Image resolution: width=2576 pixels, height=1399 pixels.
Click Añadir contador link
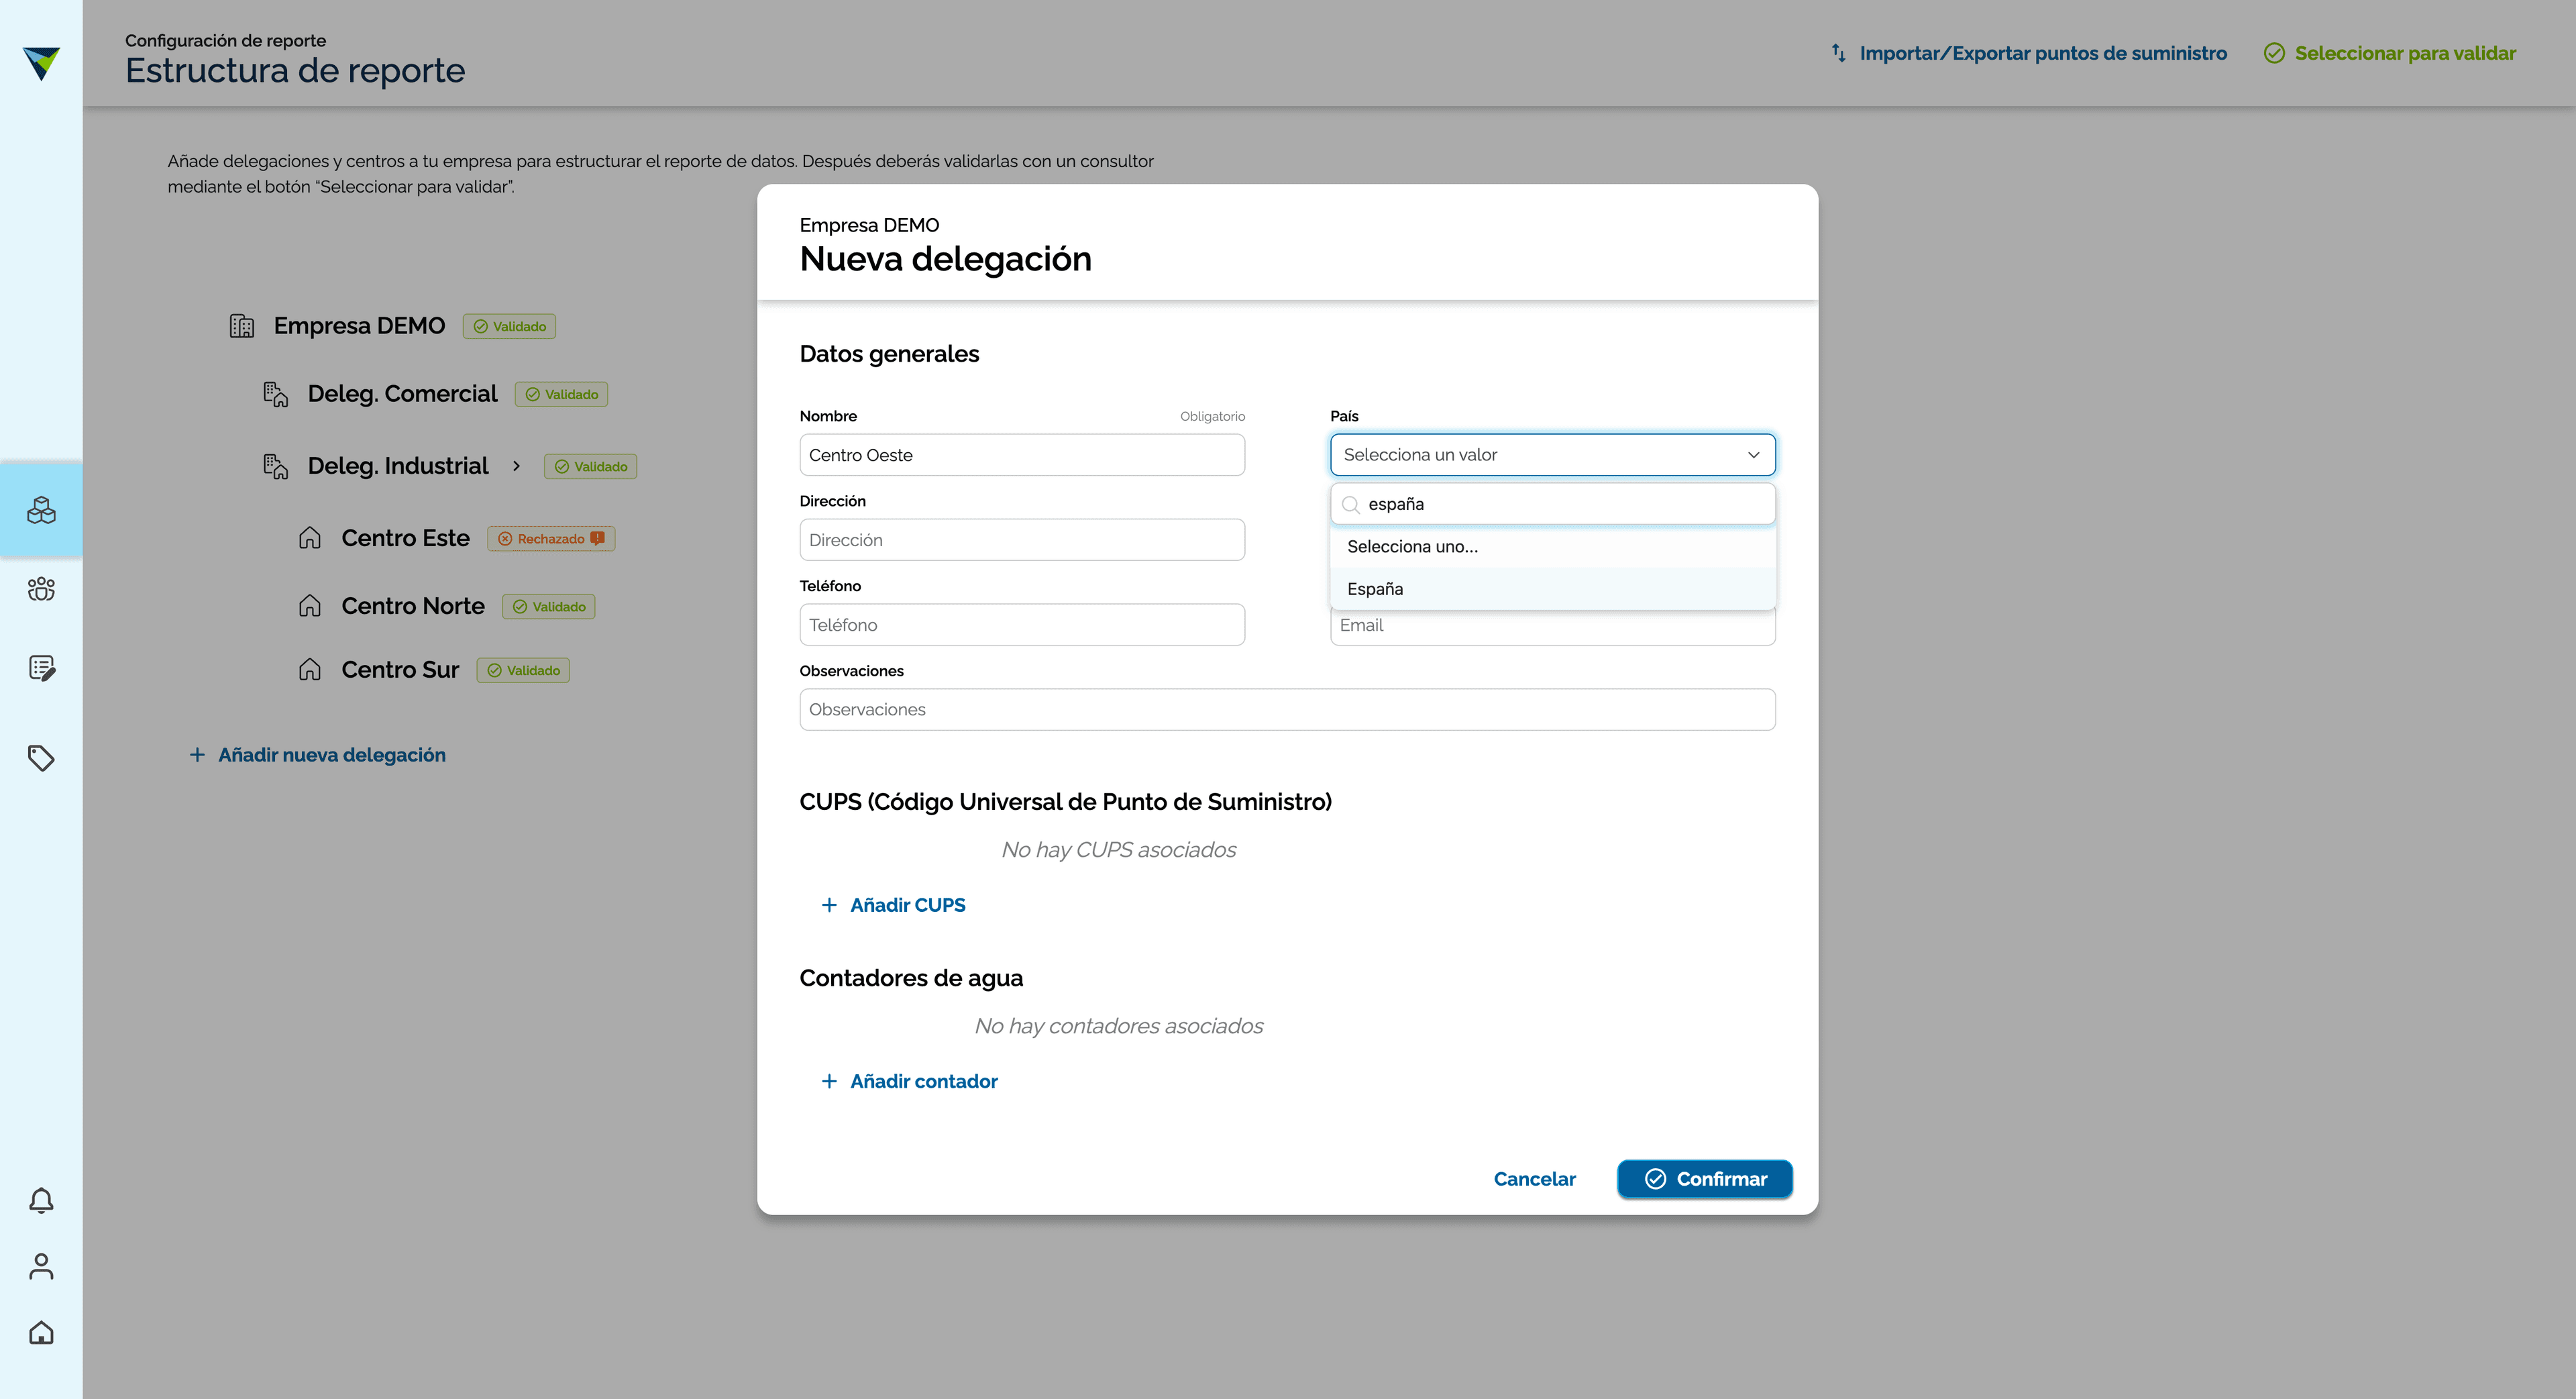(x=909, y=1081)
